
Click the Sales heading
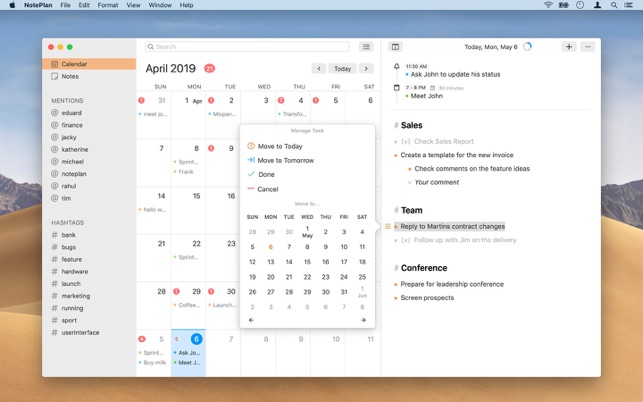(x=411, y=125)
